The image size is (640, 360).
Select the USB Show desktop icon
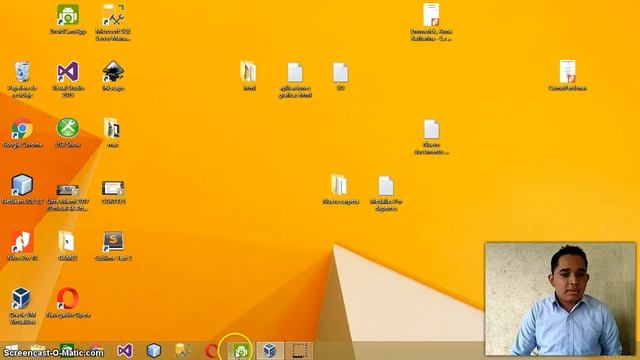68,133
